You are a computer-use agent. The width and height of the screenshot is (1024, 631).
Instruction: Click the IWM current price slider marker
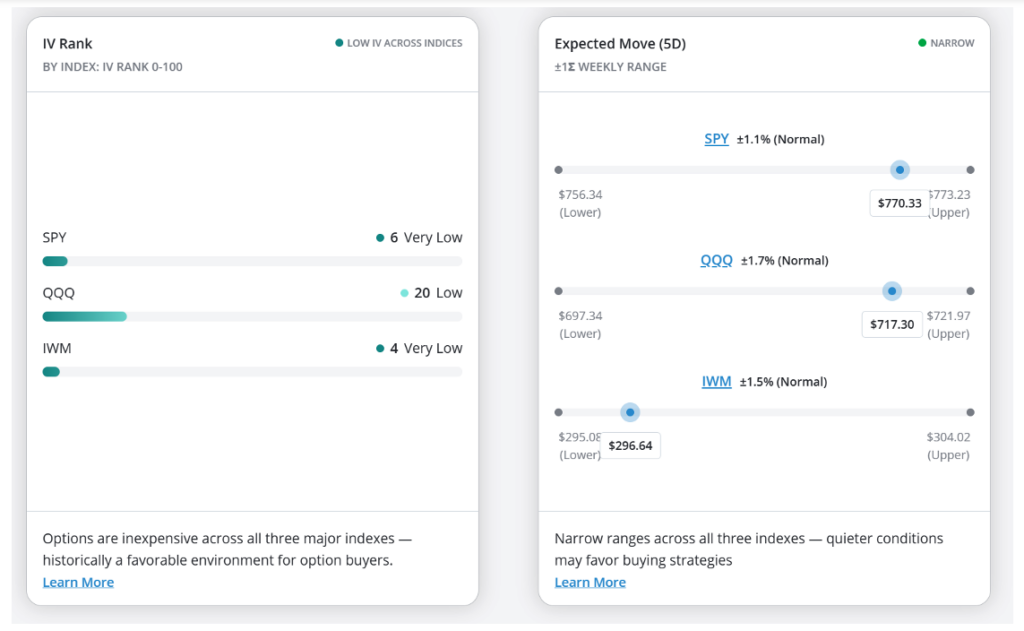(630, 412)
